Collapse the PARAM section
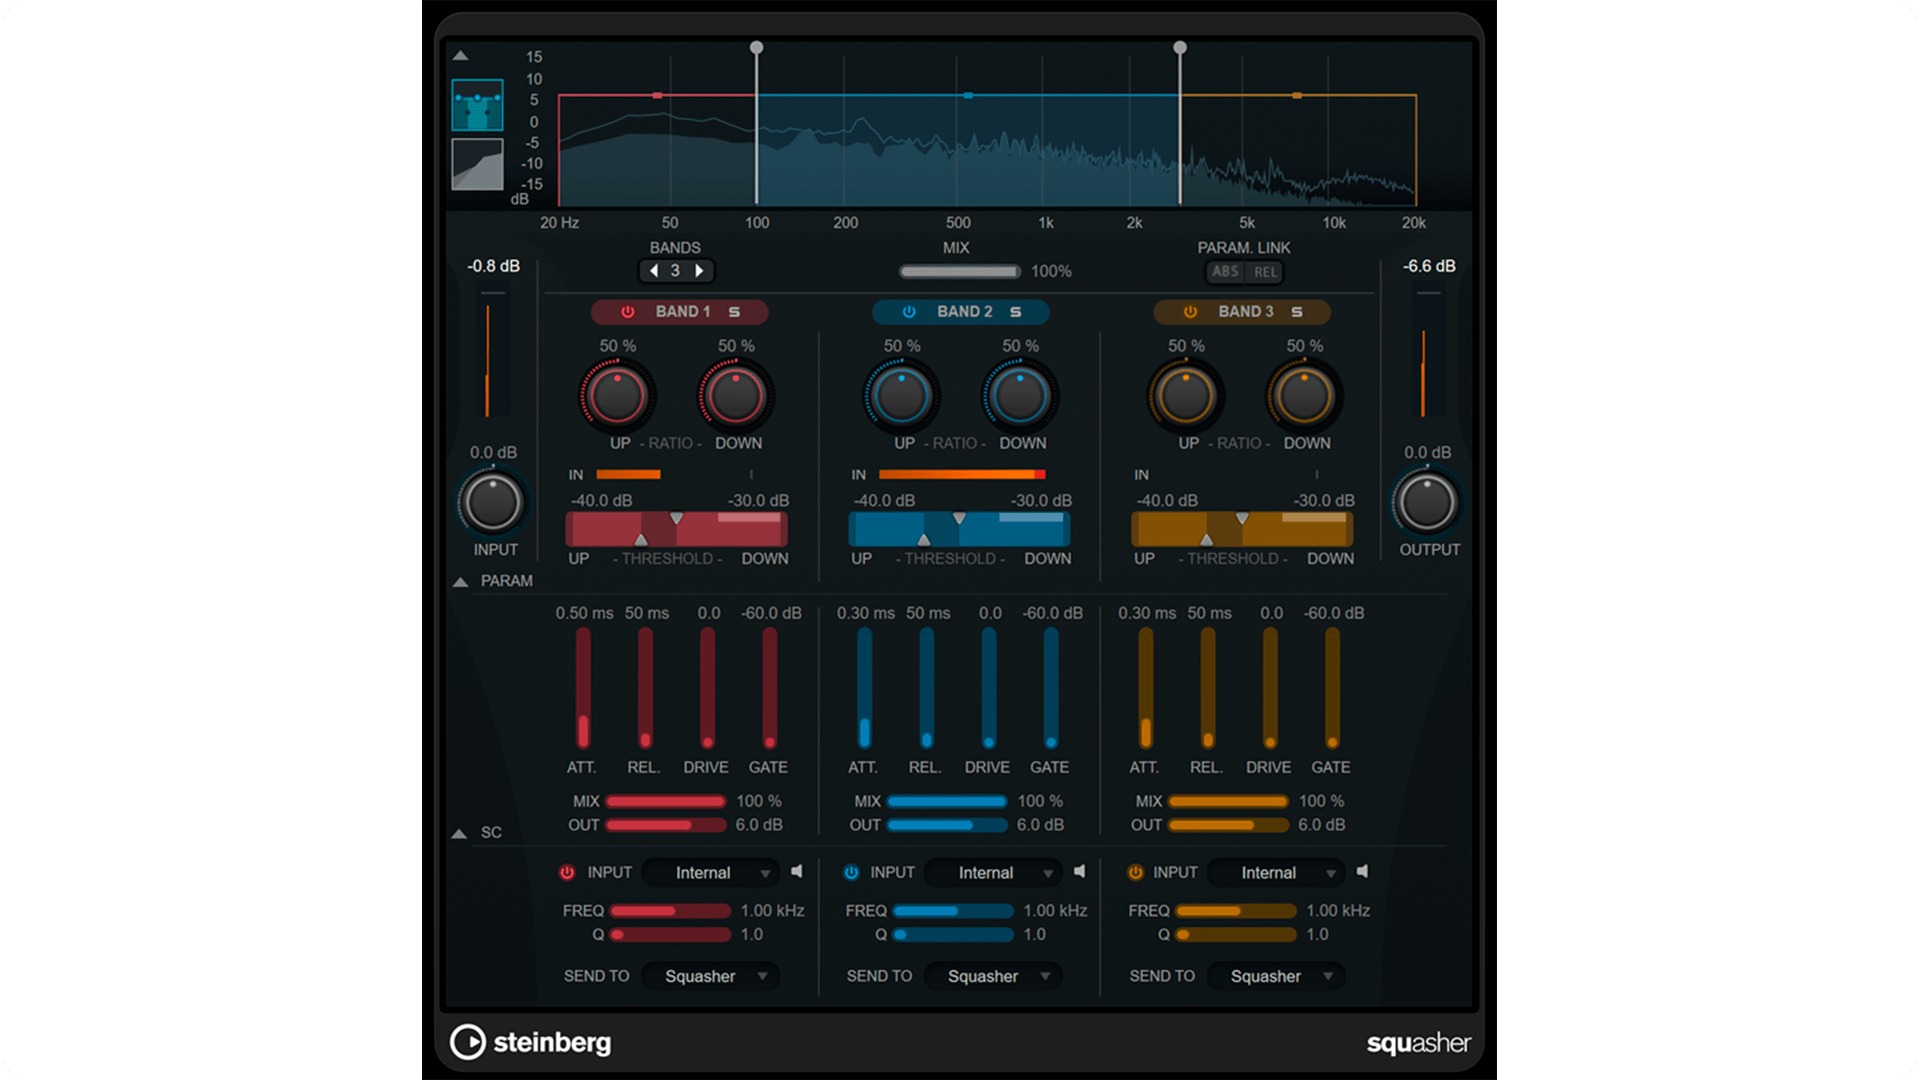Viewport: 1920px width, 1080px height. [x=460, y=581]
